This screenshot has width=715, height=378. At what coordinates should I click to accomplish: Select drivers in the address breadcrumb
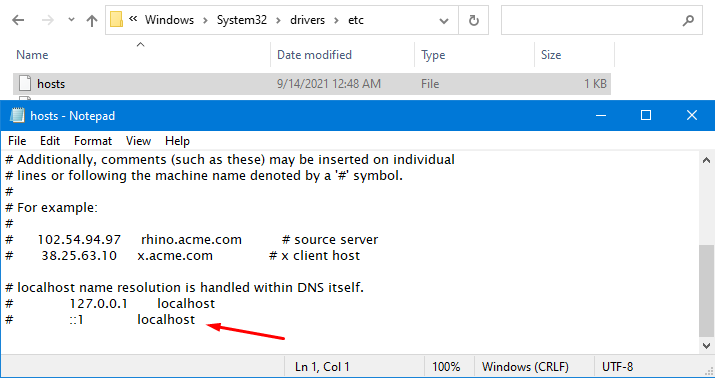[x=307, y=20]
